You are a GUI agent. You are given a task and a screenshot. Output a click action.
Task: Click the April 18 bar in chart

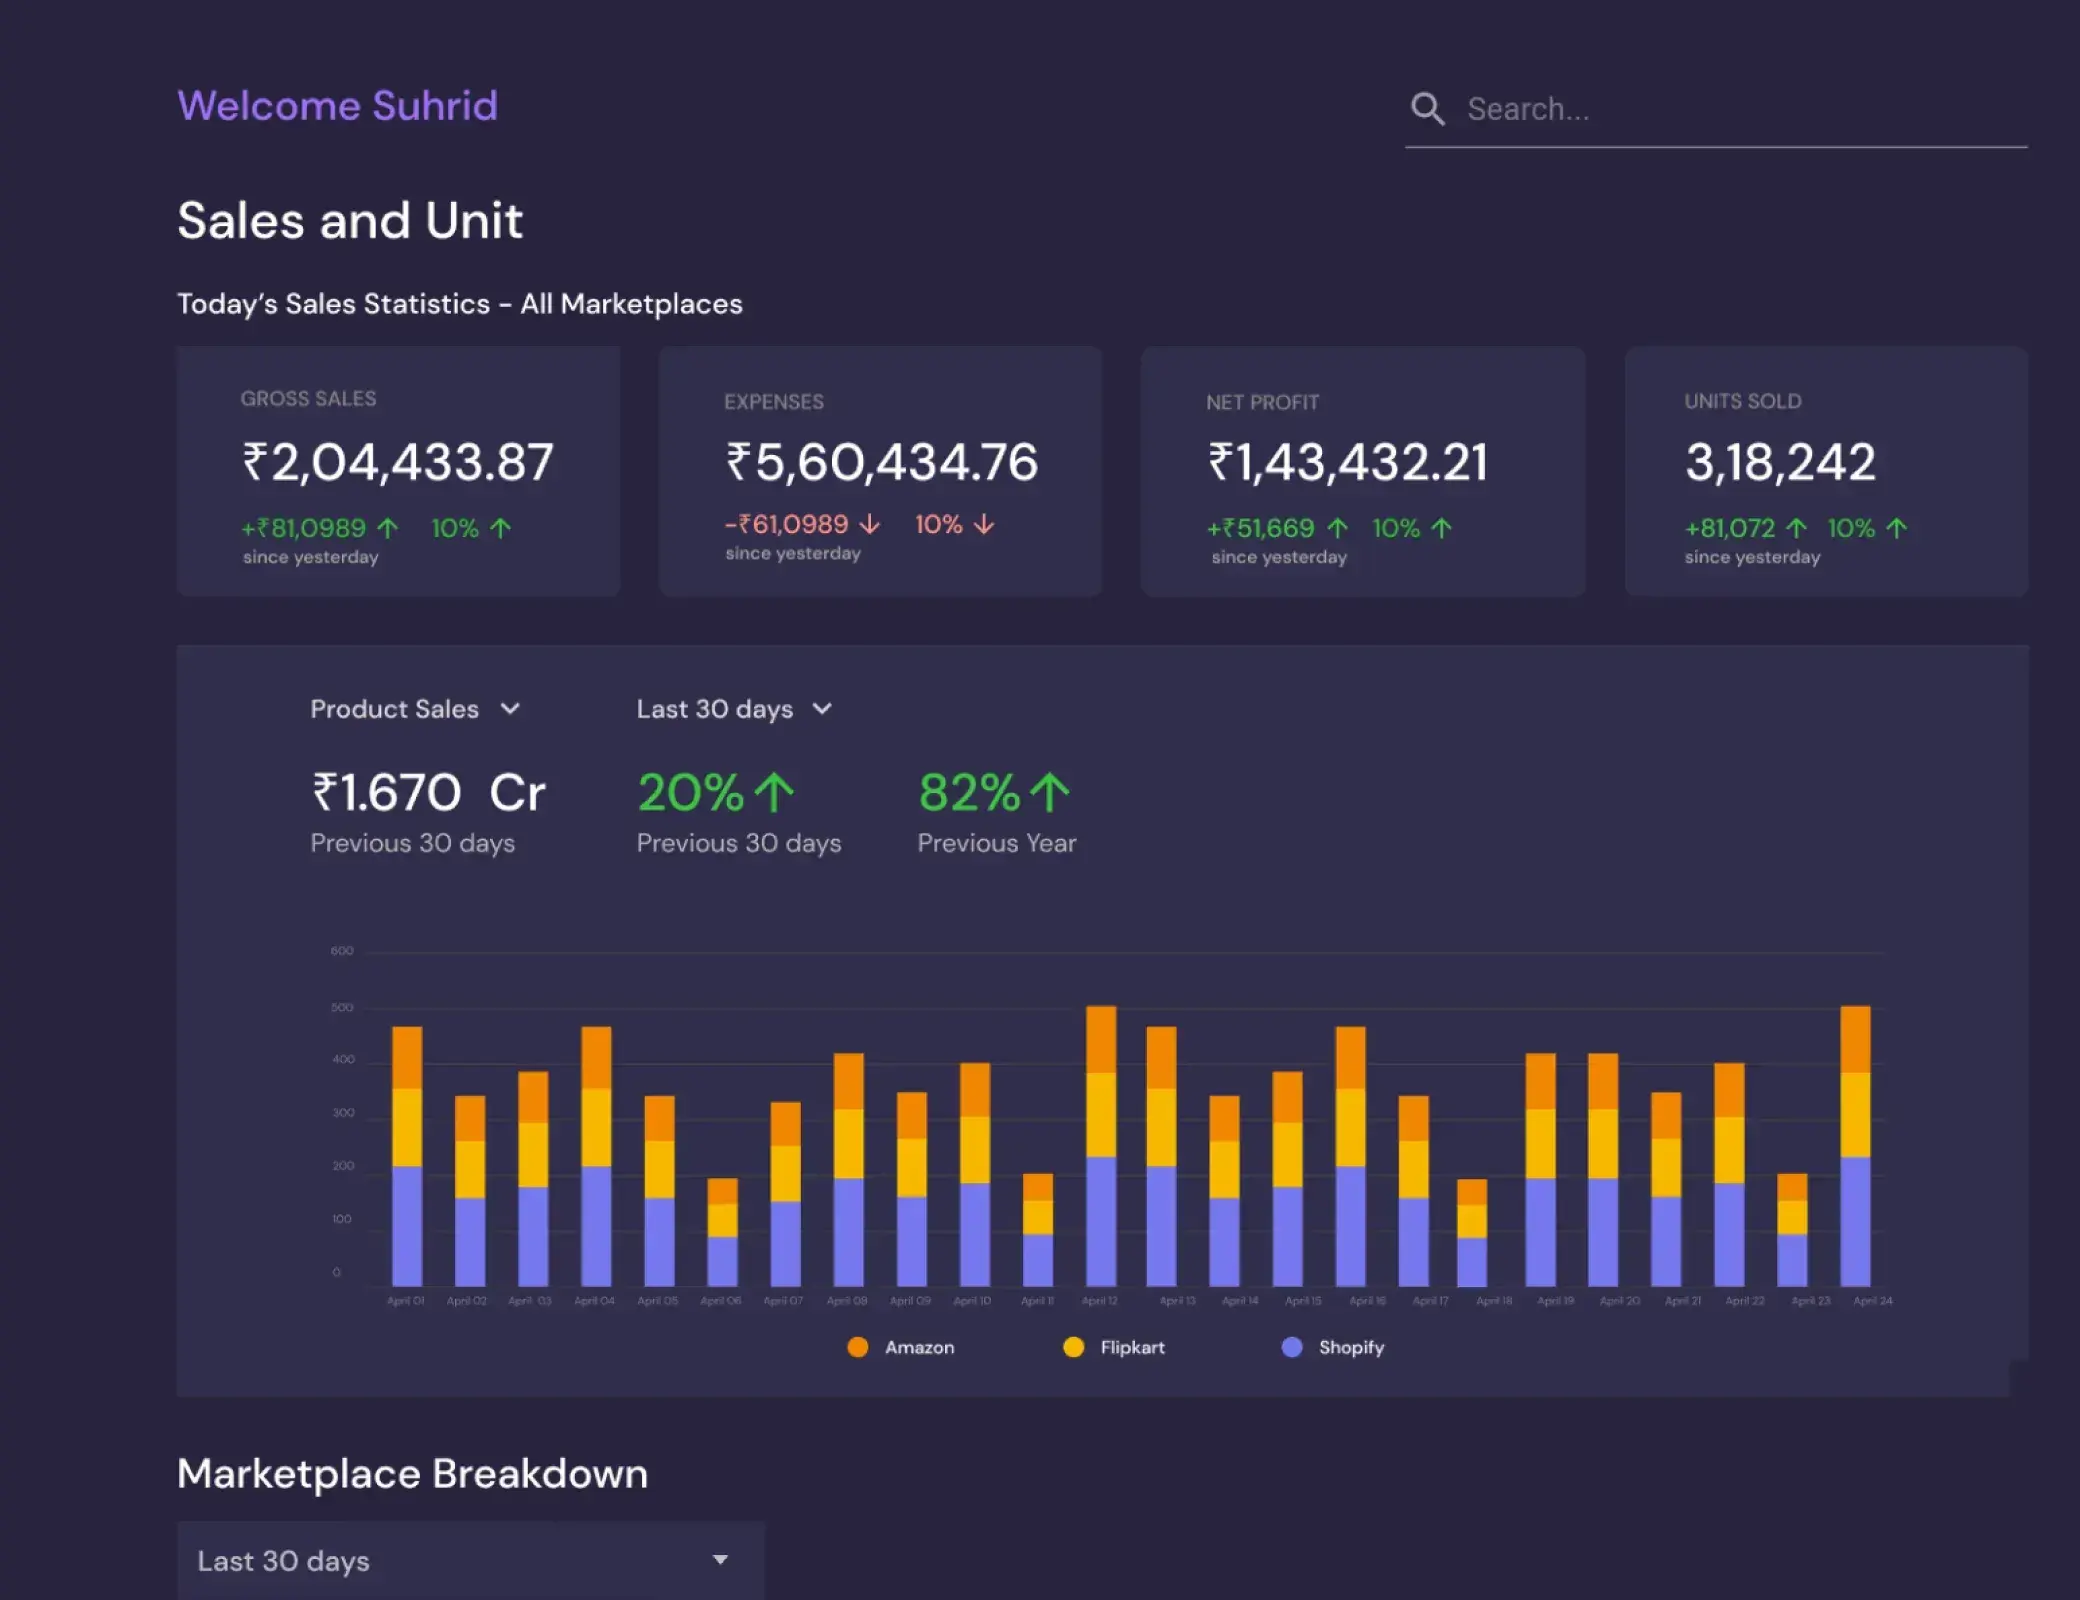pyautogui.click(x=1472, y=1233)
